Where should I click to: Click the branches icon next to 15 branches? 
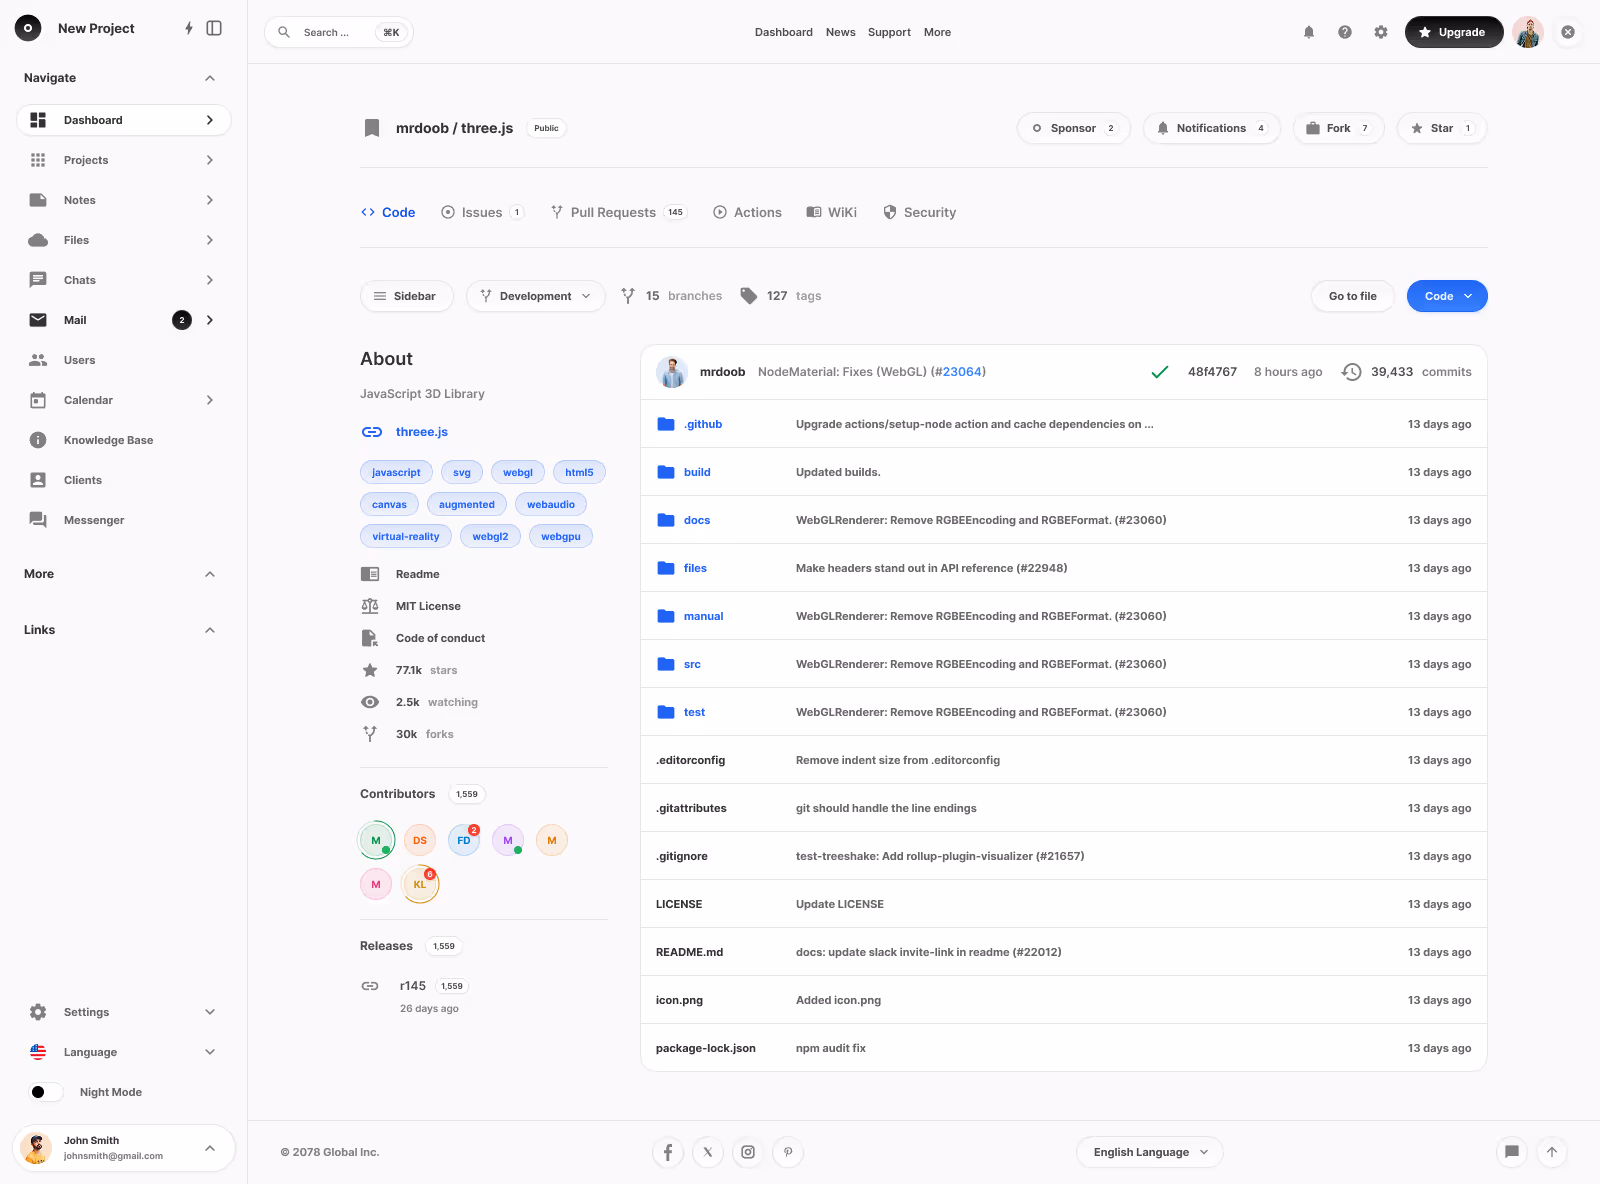click(628, 296)
